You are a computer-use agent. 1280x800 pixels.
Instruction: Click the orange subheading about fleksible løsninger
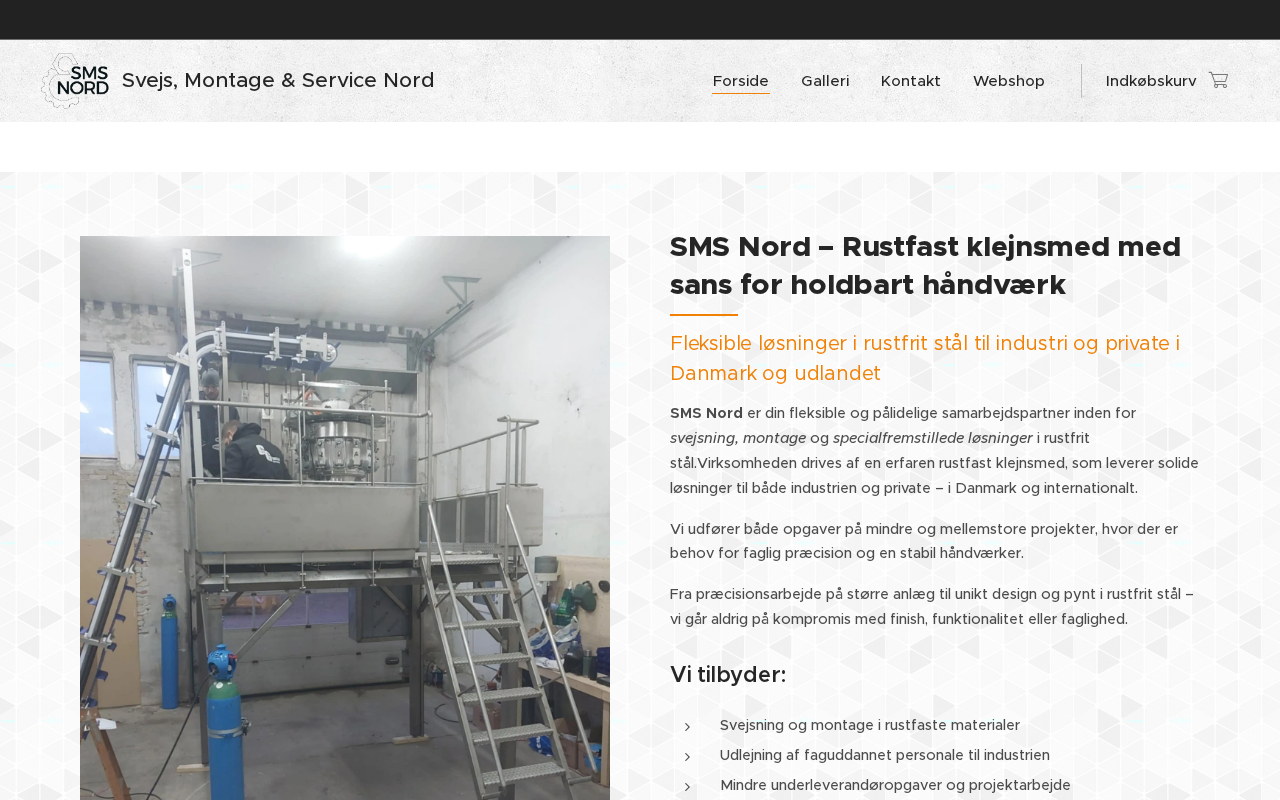click(x=925, y=359)
